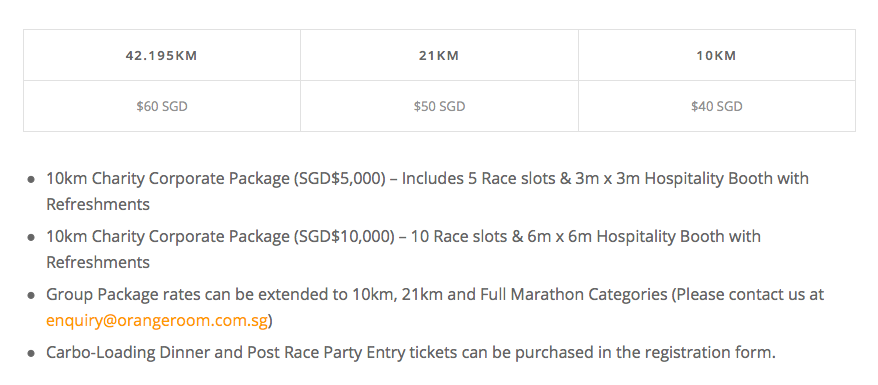
Task: Click the Carbo-Loading Dinner text
Action: [x=144, y=353]
